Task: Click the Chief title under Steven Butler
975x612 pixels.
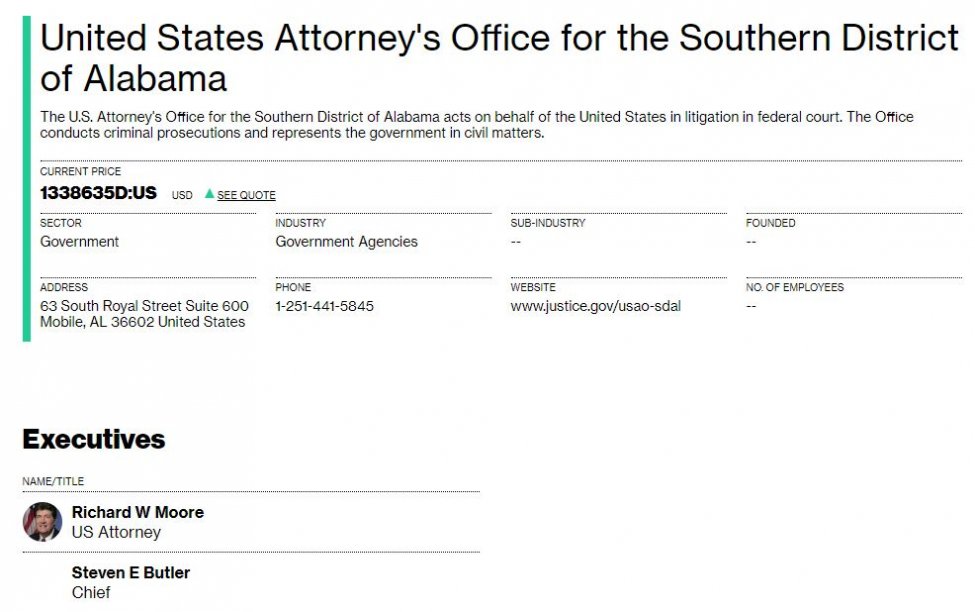Action: tap(91, 592)
